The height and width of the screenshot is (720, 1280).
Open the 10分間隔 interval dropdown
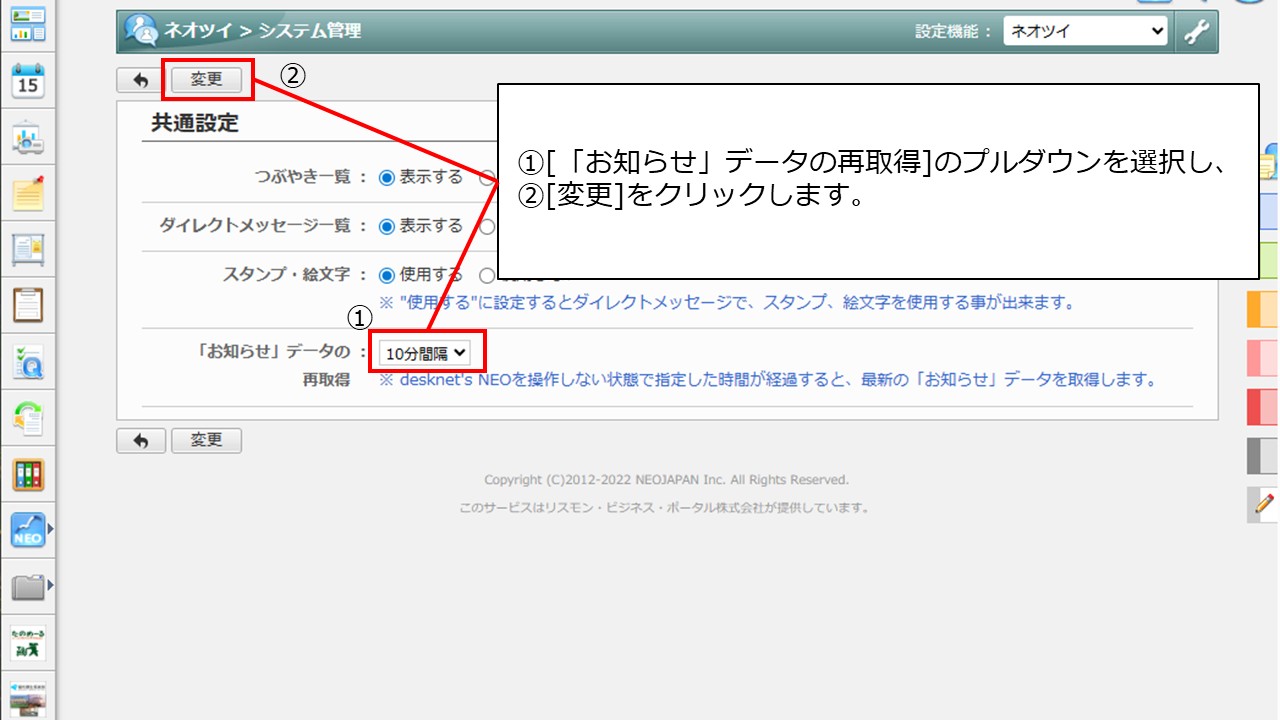[425, 352]
